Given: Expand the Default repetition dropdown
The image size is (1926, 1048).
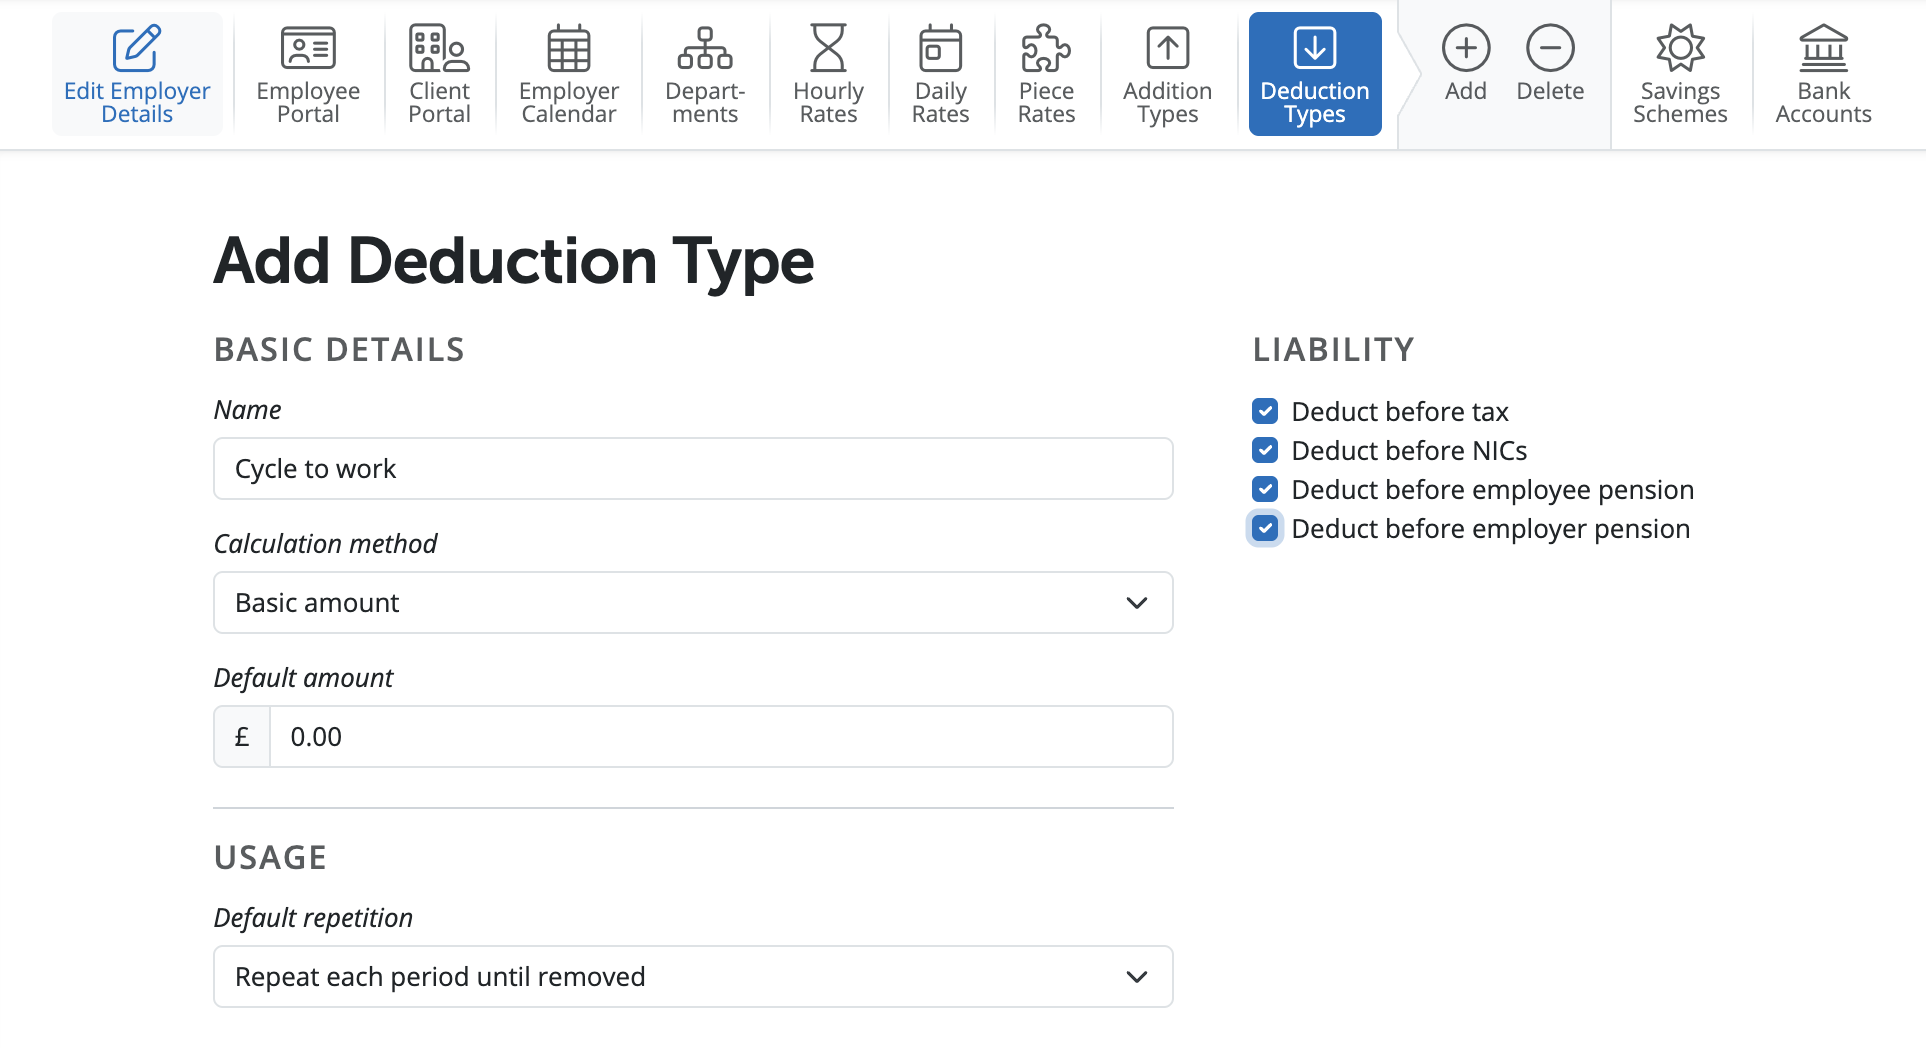Looking at the screenshot, I should [x=693, y=977].
